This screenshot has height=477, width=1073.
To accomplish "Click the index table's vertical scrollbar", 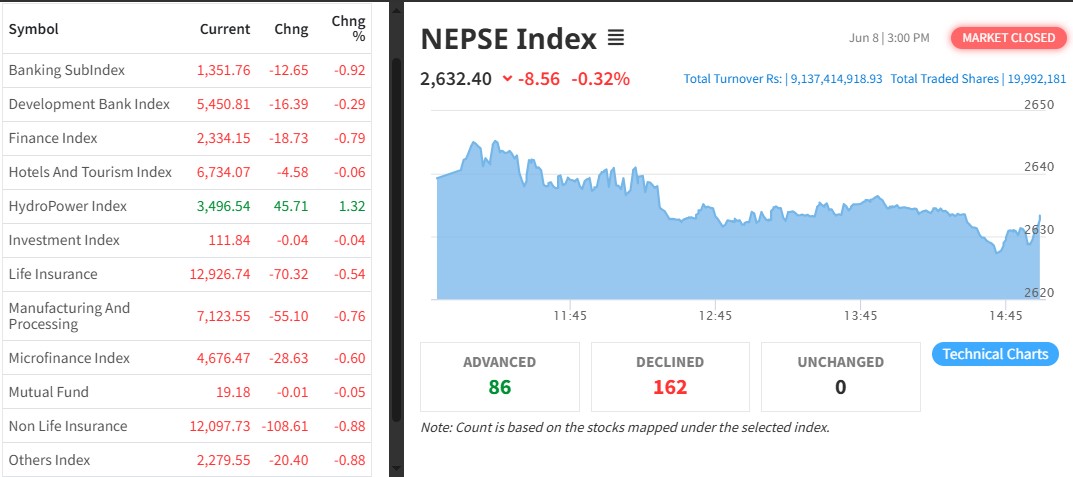I will click(396, 240).
